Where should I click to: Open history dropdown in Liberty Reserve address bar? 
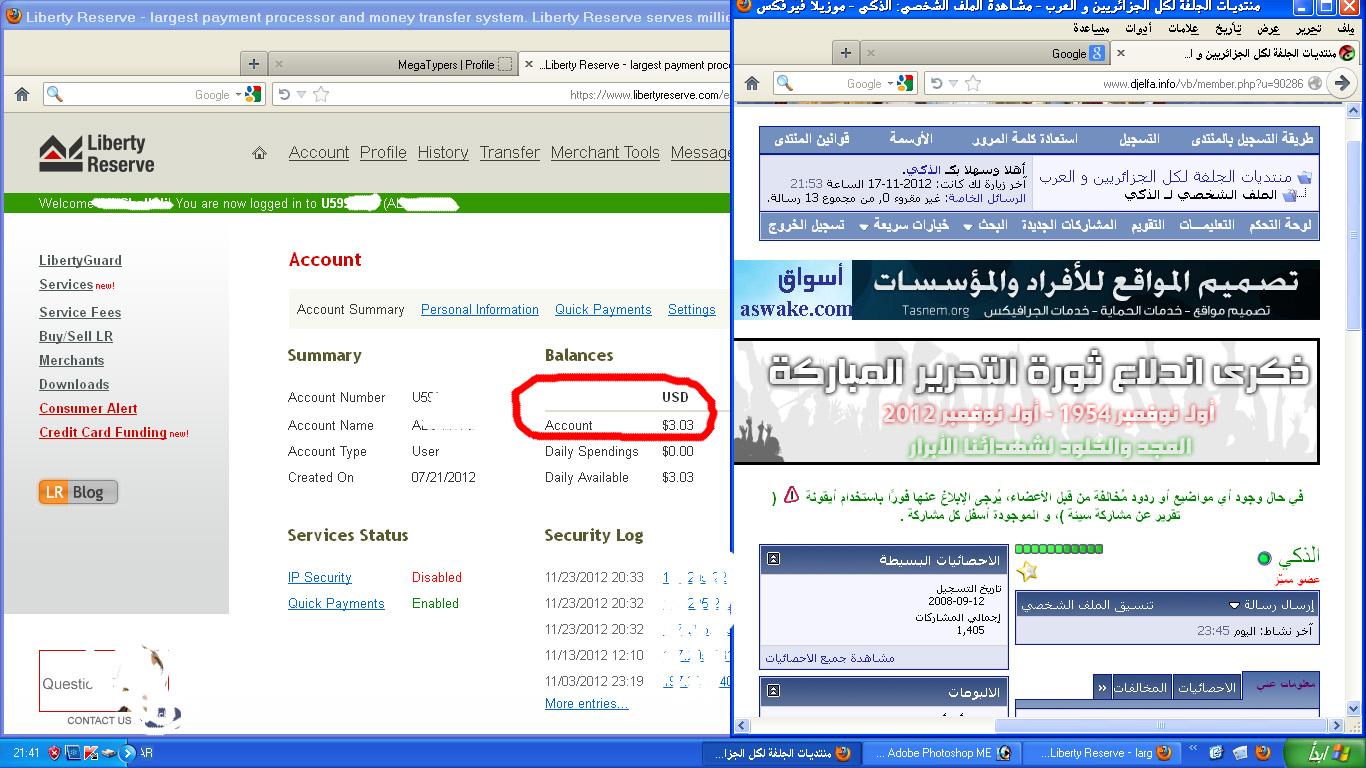pyautogui.click(x=301, y=95)
